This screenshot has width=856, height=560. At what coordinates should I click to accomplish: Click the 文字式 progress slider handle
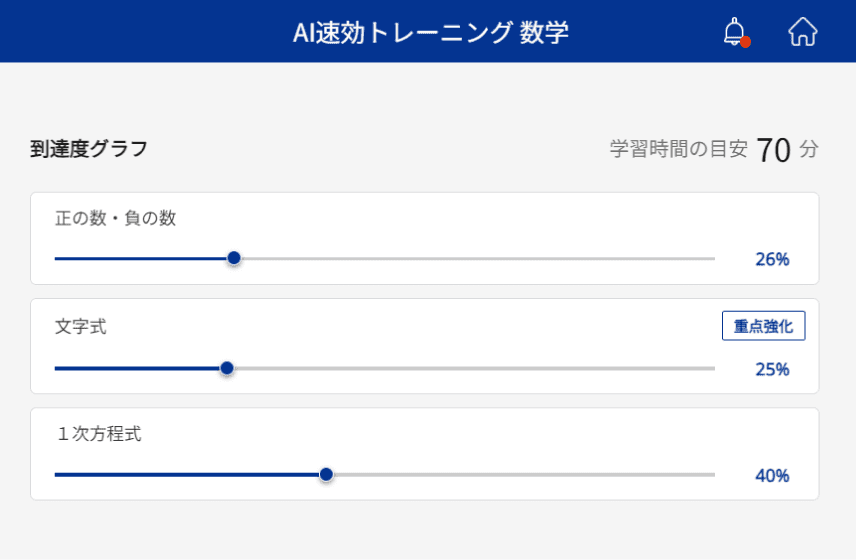coord(227,368)
